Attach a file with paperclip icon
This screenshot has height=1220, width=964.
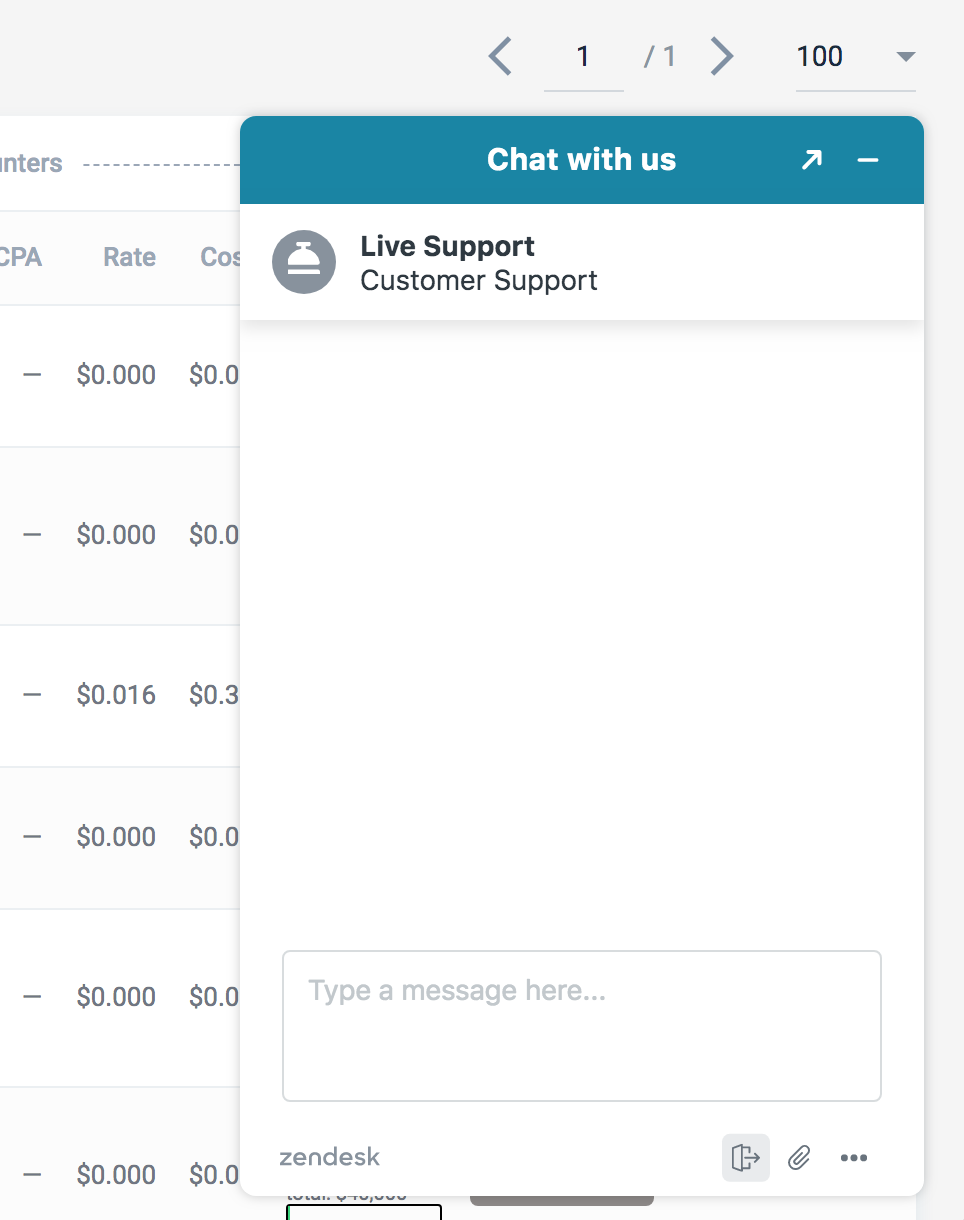coord(799,1158)
